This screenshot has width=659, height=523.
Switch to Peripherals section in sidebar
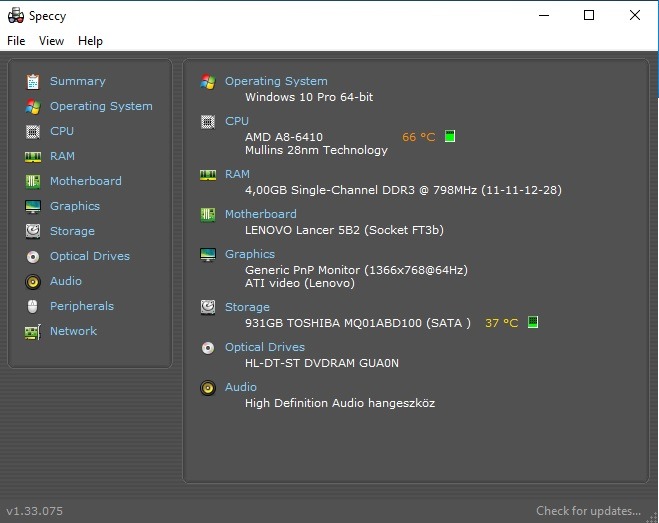click(x=82, y=306)
